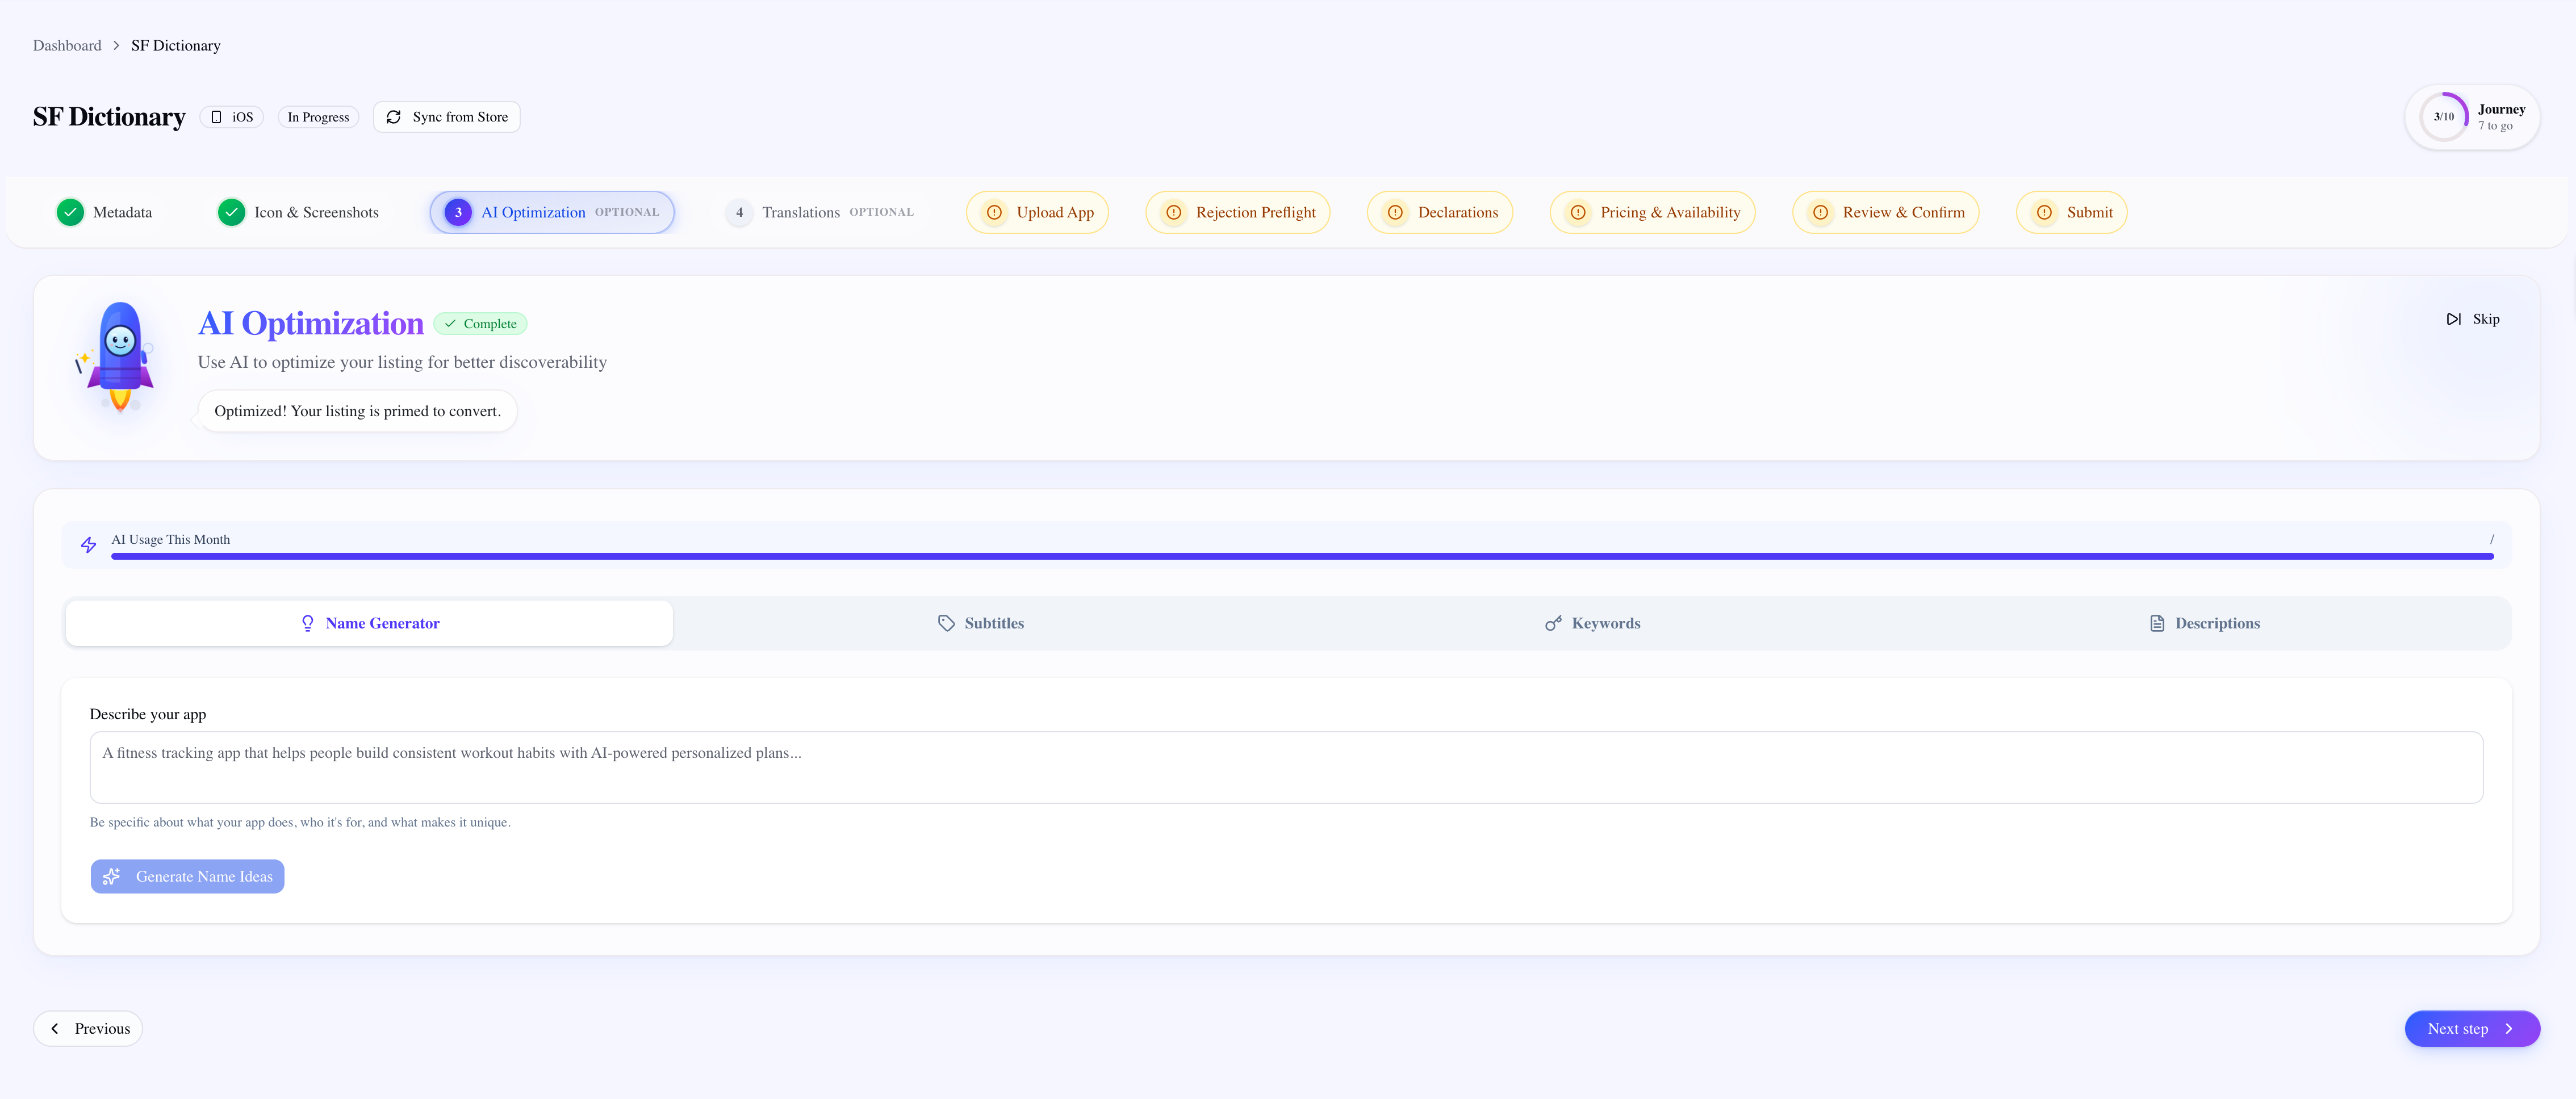This screenshot has width=2576, height=1099.
Task: Click into the Describe your app field
Action: (1285, 767)
